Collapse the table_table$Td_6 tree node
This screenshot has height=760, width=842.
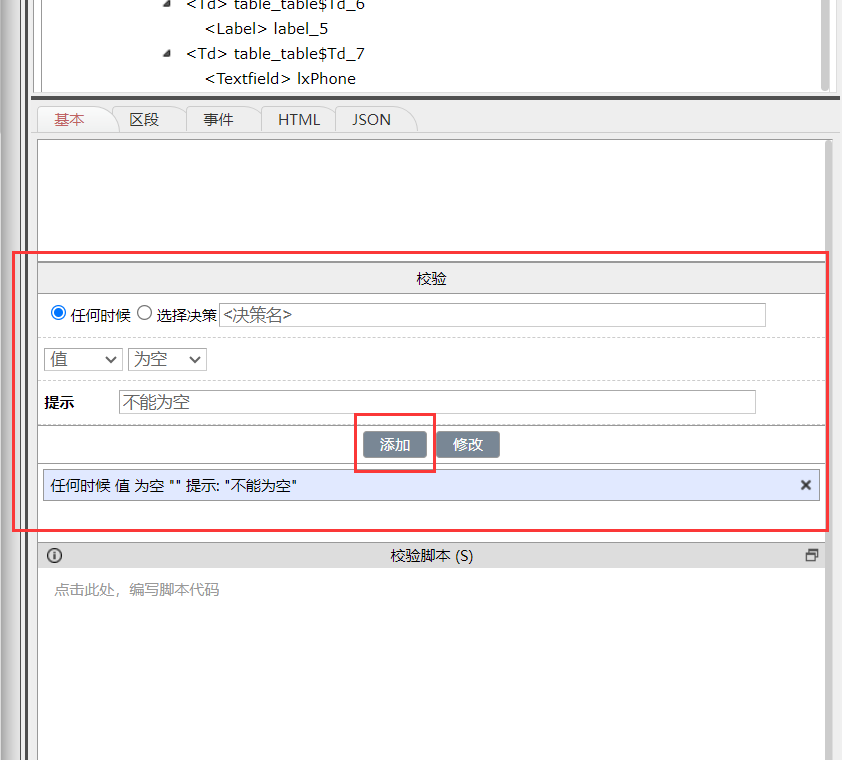pos(166,5)
